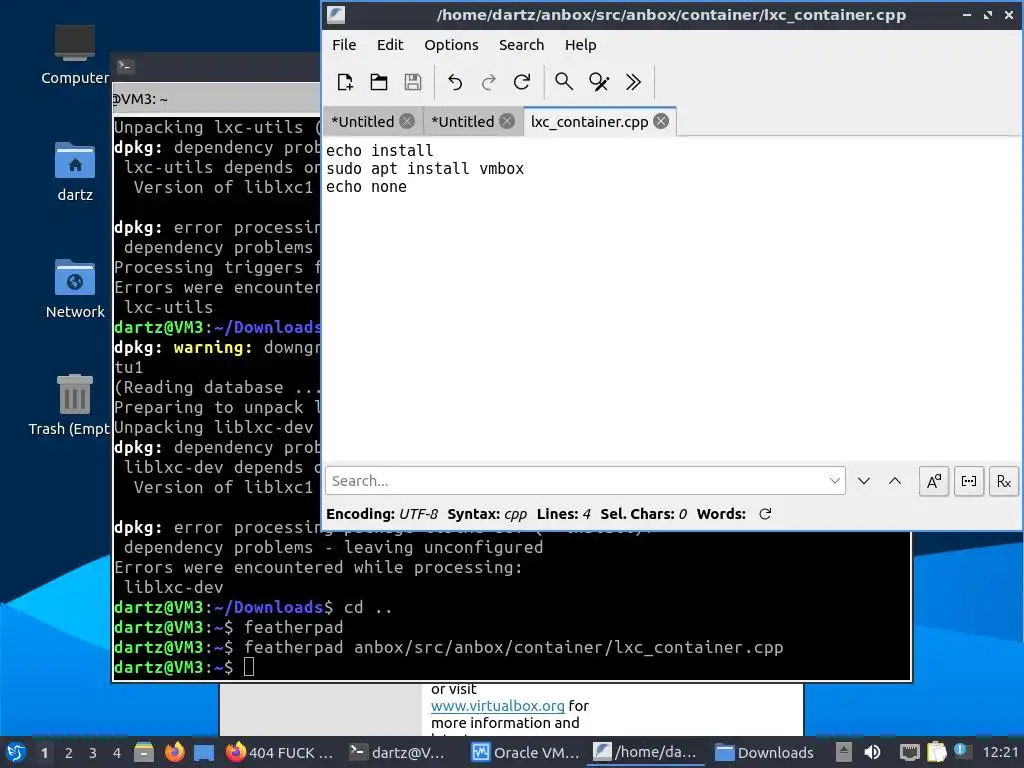Switch to the first *Untitled tab
Viewport: 1024px width, 768px height.
pyautogui.click(x=363, y=121)
